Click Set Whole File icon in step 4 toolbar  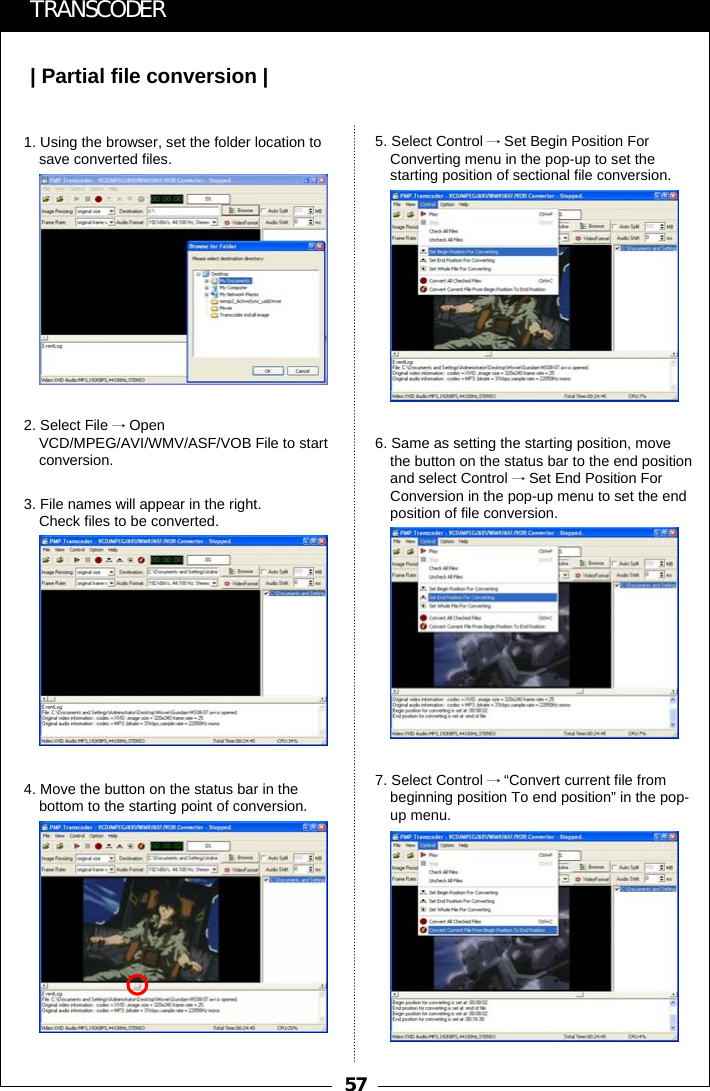click(130, 846)
